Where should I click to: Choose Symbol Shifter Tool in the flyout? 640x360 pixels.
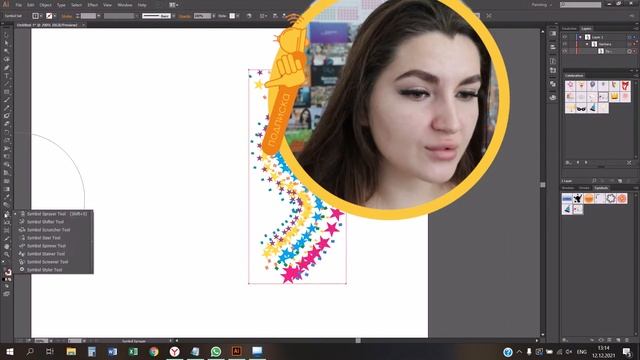[53, 222]
